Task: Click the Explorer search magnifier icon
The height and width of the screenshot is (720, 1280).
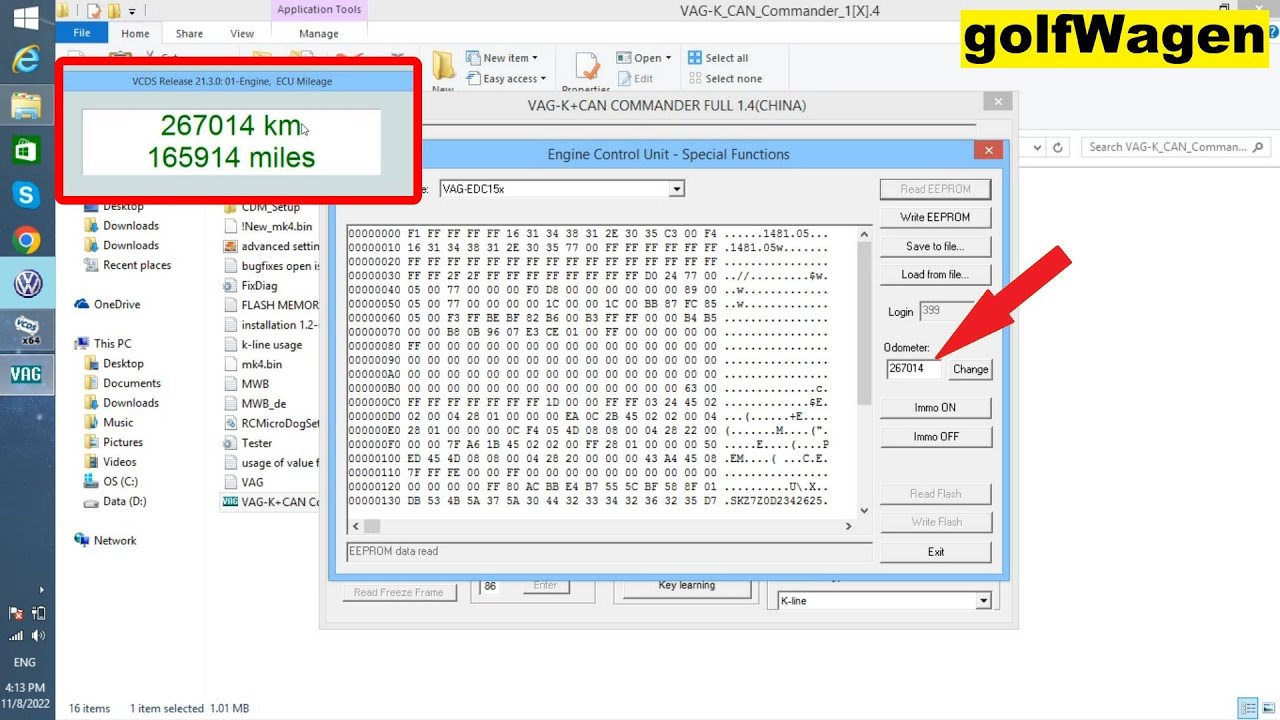Action: click(x=1259, y=147)
